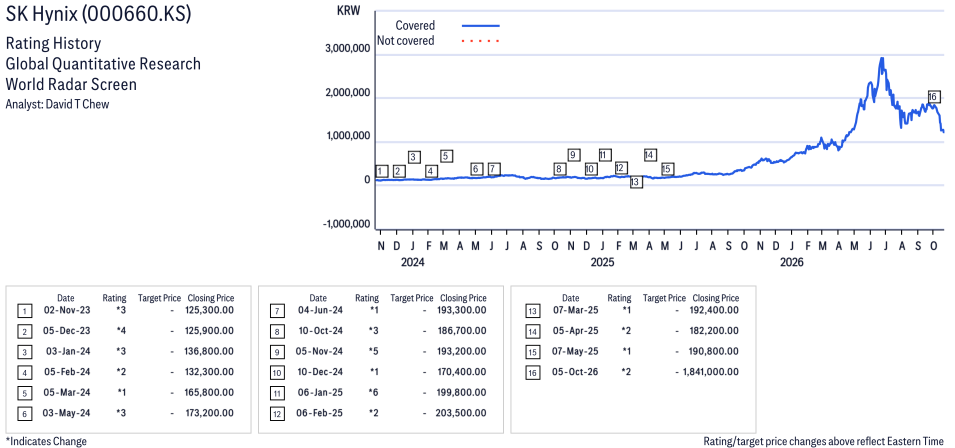The width and height of the screenshot is (955, 448).
Task: Click the closing price 132,300.00
Action: 209,373
